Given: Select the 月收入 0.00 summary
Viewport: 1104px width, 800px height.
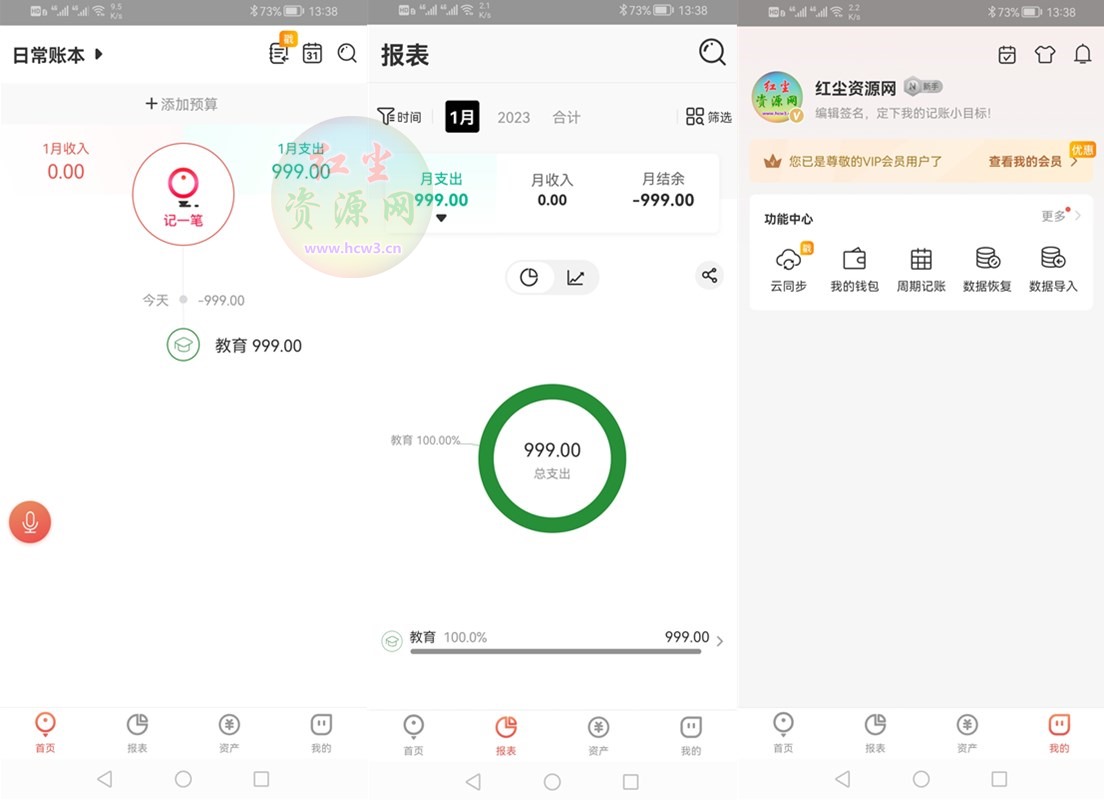Looking at the screenshot, I should click(552, 190).
